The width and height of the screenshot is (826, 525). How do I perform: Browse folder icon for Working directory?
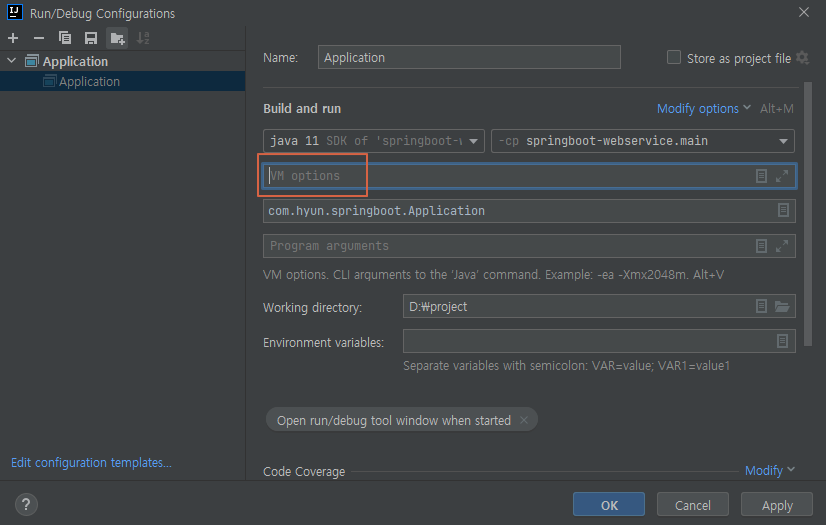782,306
